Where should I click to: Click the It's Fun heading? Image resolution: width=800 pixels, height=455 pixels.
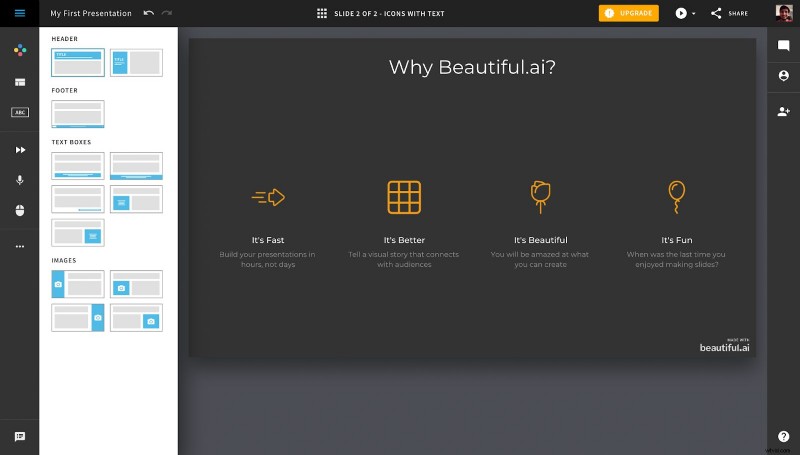[677, 240]
